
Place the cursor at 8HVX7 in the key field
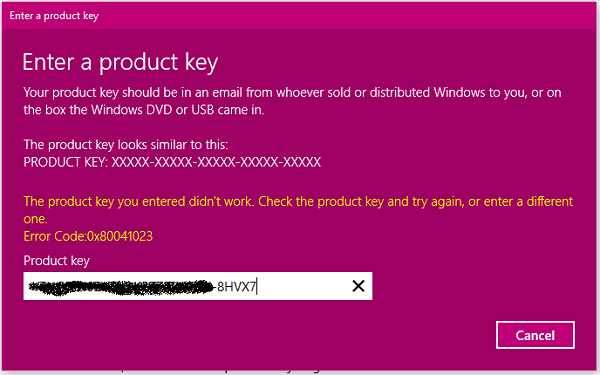[236, 286]
